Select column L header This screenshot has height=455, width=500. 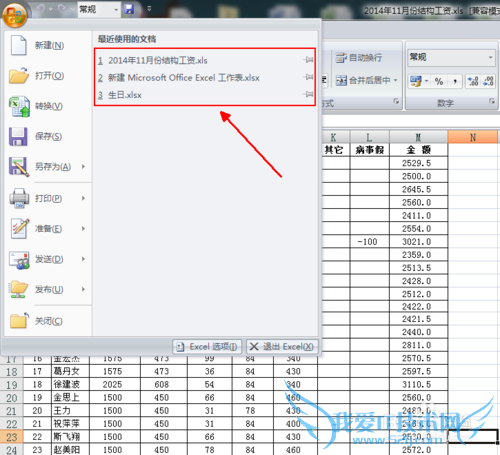tap(369, 137)
